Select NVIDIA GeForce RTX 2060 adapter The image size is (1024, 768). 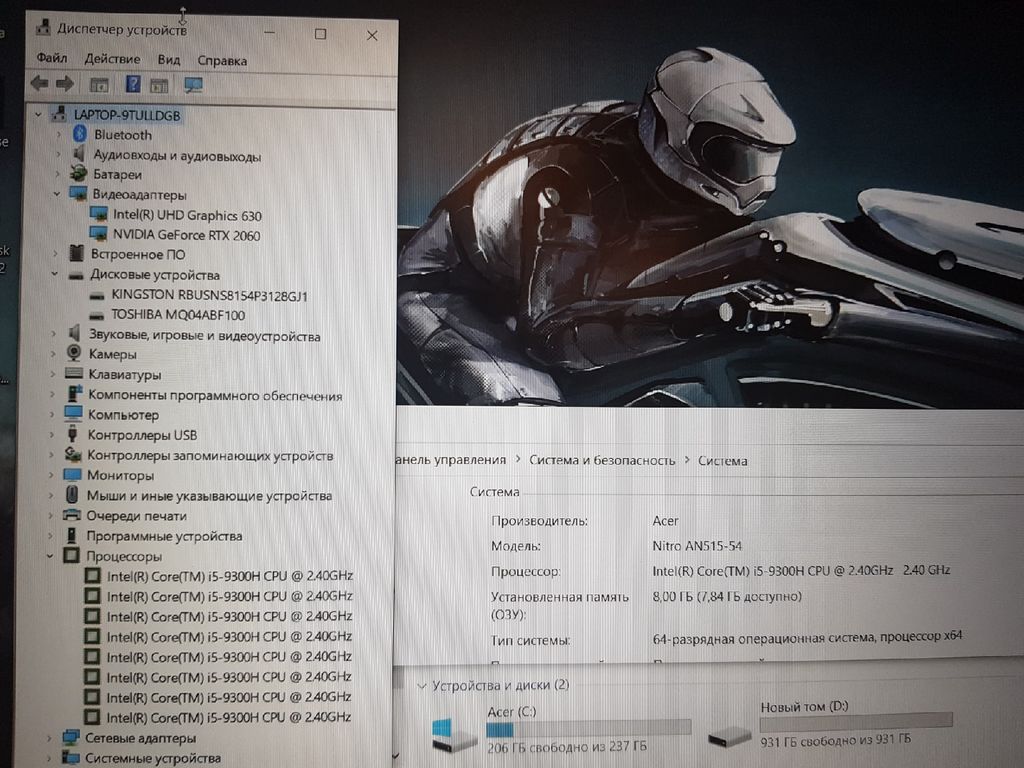[x=186, y=235]
